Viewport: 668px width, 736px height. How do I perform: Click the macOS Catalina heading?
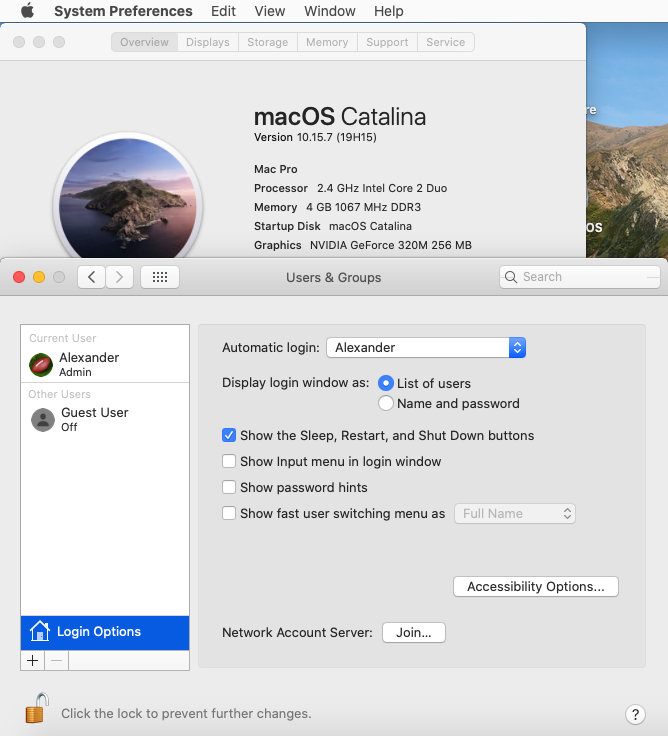point(340,116)
